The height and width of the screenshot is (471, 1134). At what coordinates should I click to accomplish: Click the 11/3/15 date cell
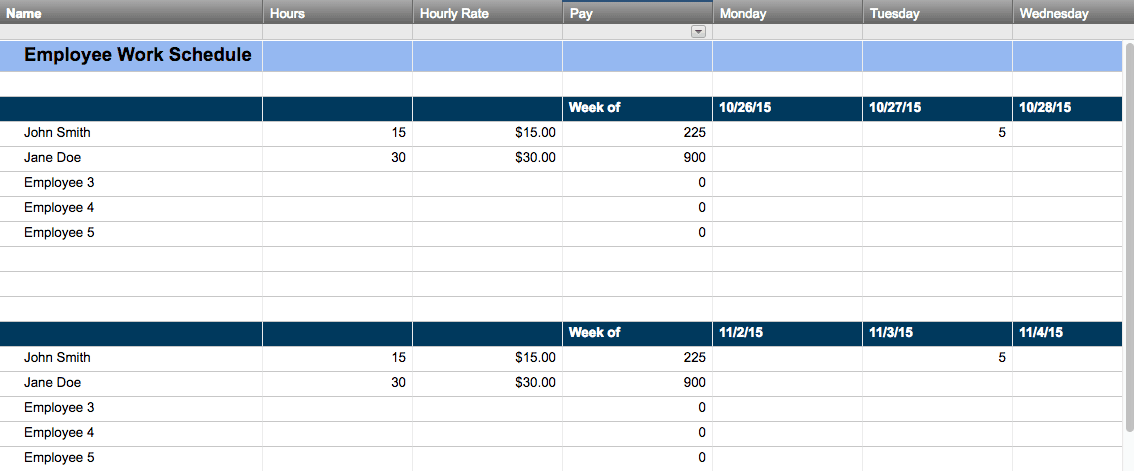937,334
